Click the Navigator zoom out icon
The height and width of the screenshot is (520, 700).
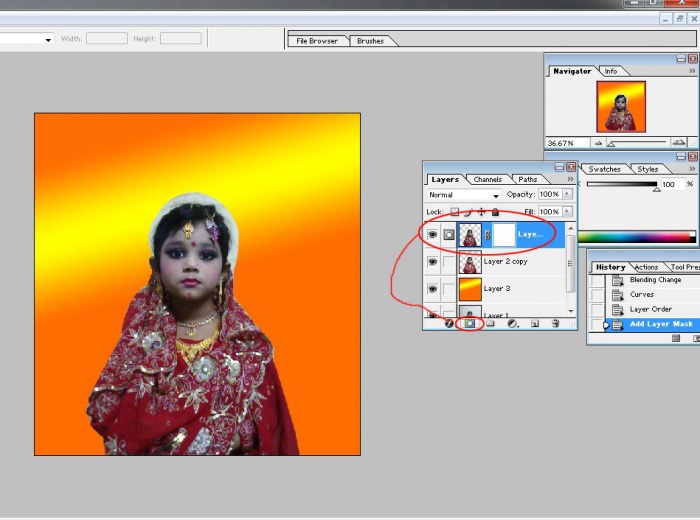598,143
